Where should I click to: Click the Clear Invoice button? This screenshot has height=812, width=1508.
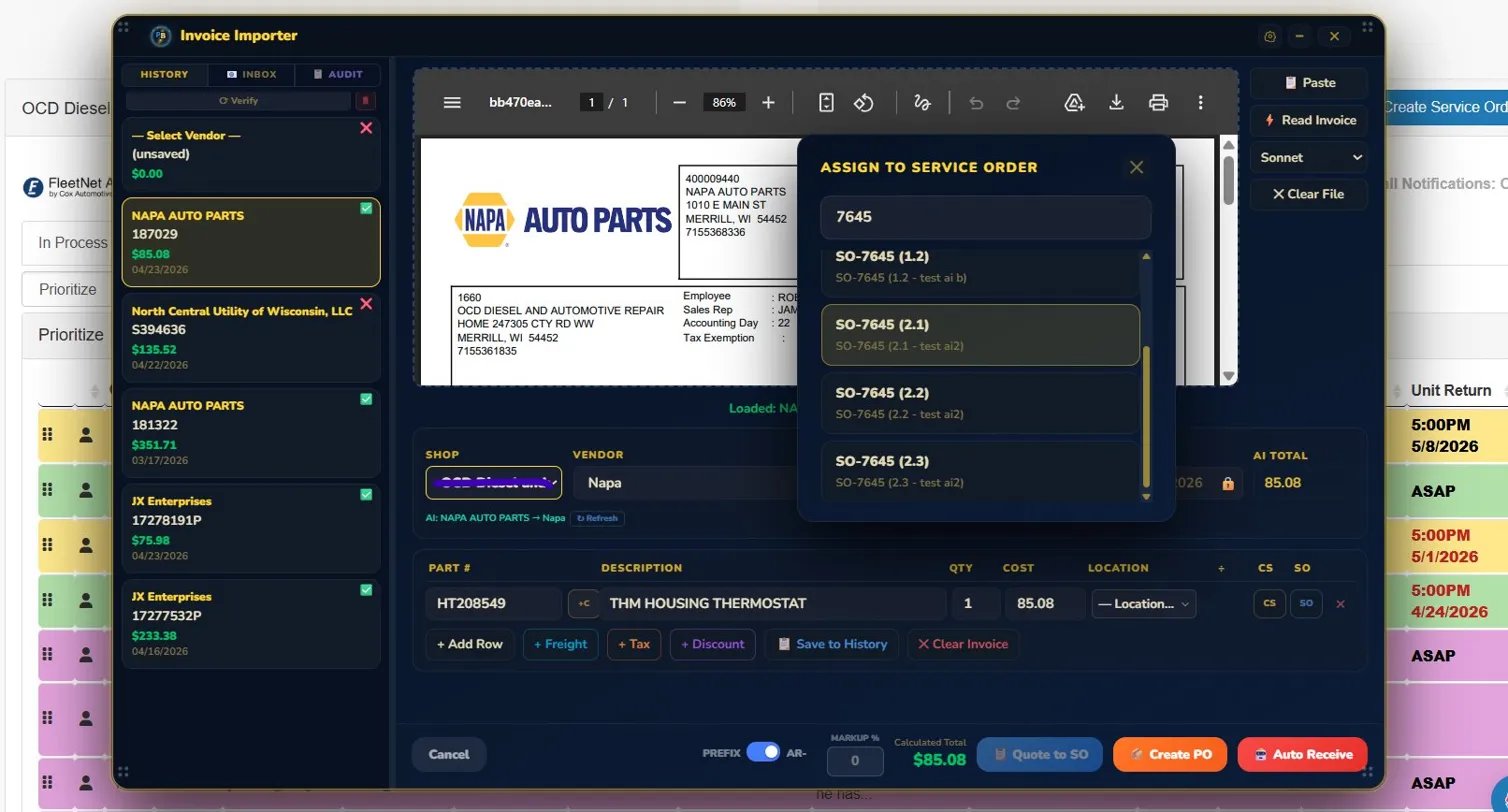963,644
